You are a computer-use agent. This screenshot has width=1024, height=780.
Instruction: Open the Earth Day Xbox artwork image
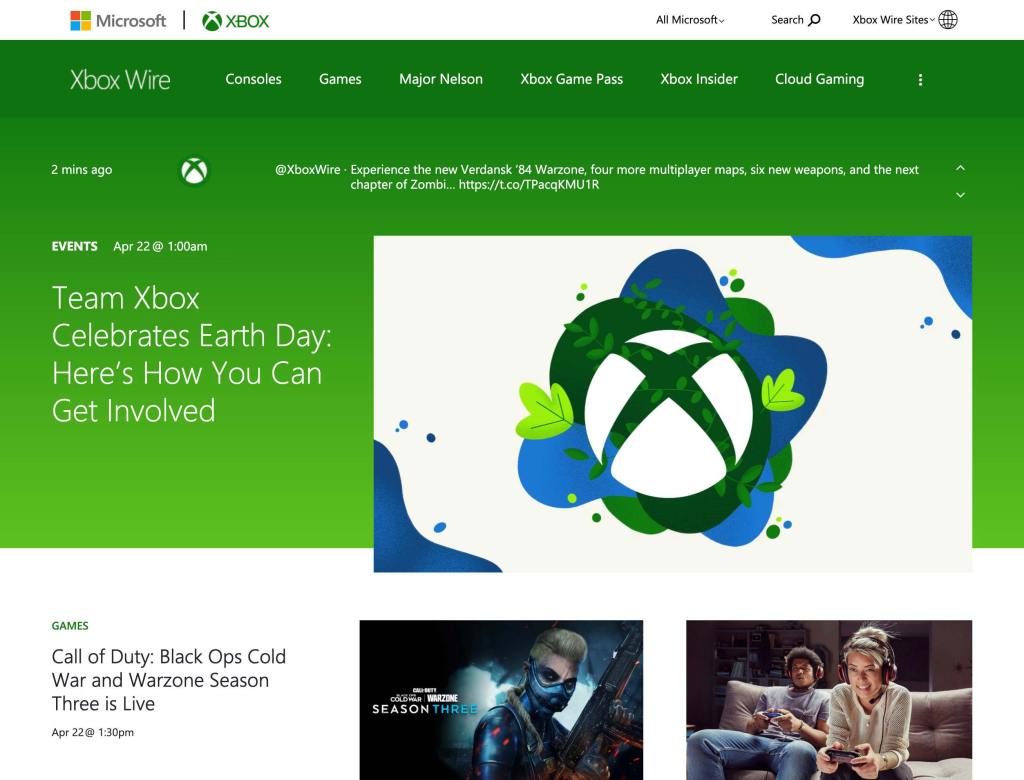click(673, 404)
